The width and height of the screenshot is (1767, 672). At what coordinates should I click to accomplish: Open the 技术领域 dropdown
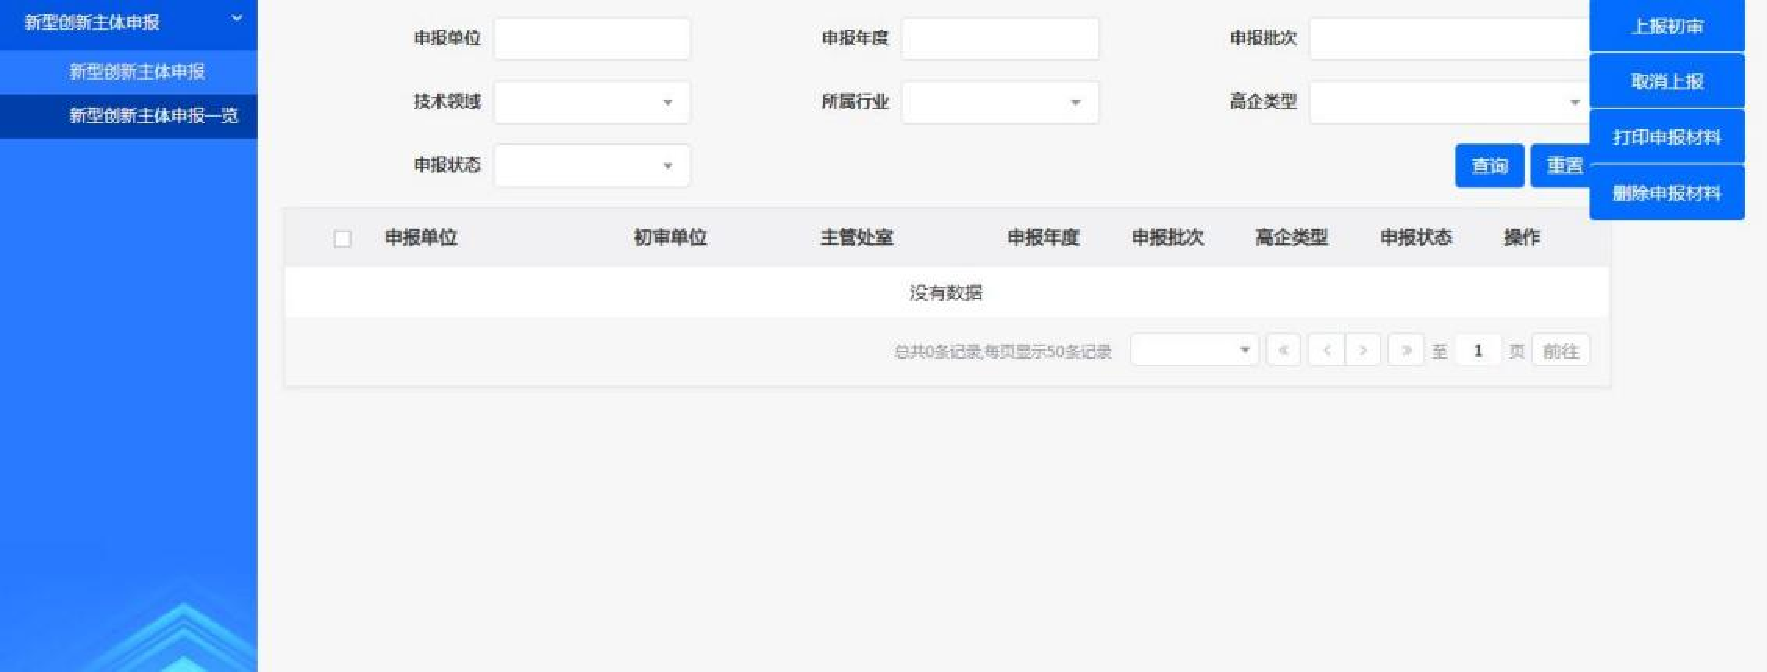(x=592, y=102)
